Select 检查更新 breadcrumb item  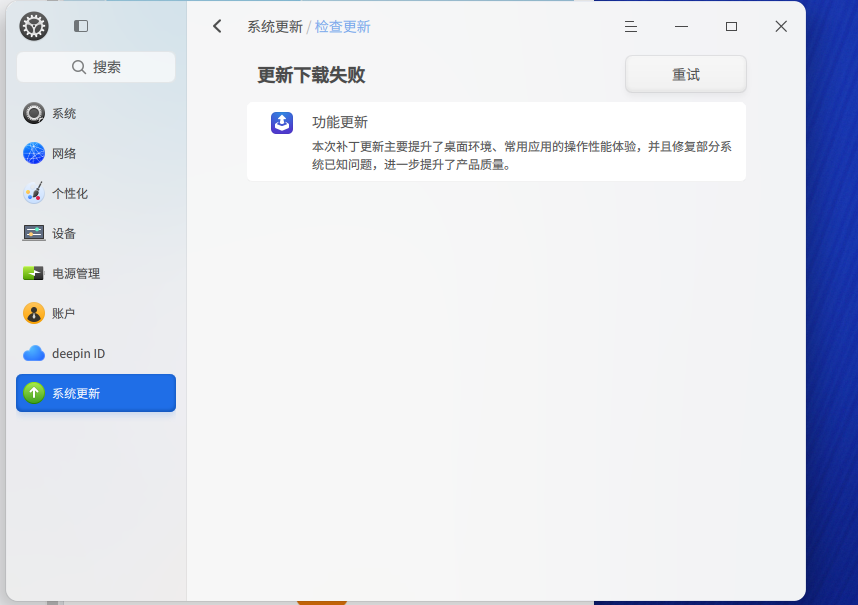tap(343, 27)
